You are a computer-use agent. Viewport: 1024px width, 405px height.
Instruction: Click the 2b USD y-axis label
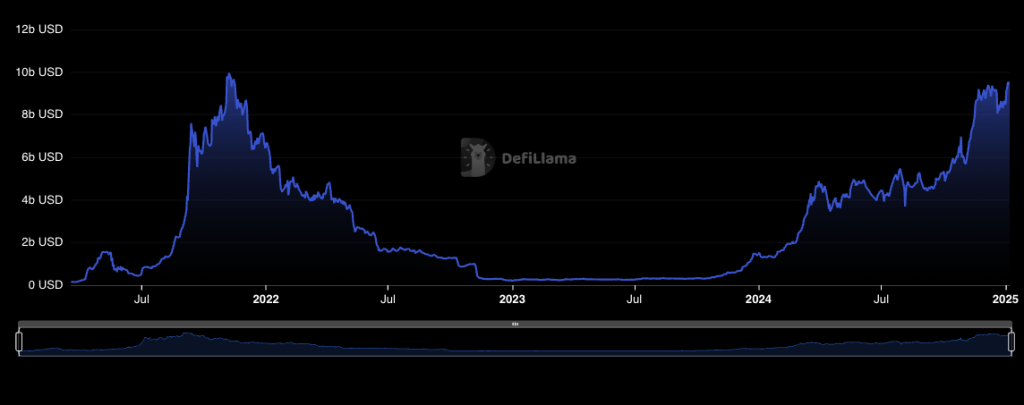42,242
